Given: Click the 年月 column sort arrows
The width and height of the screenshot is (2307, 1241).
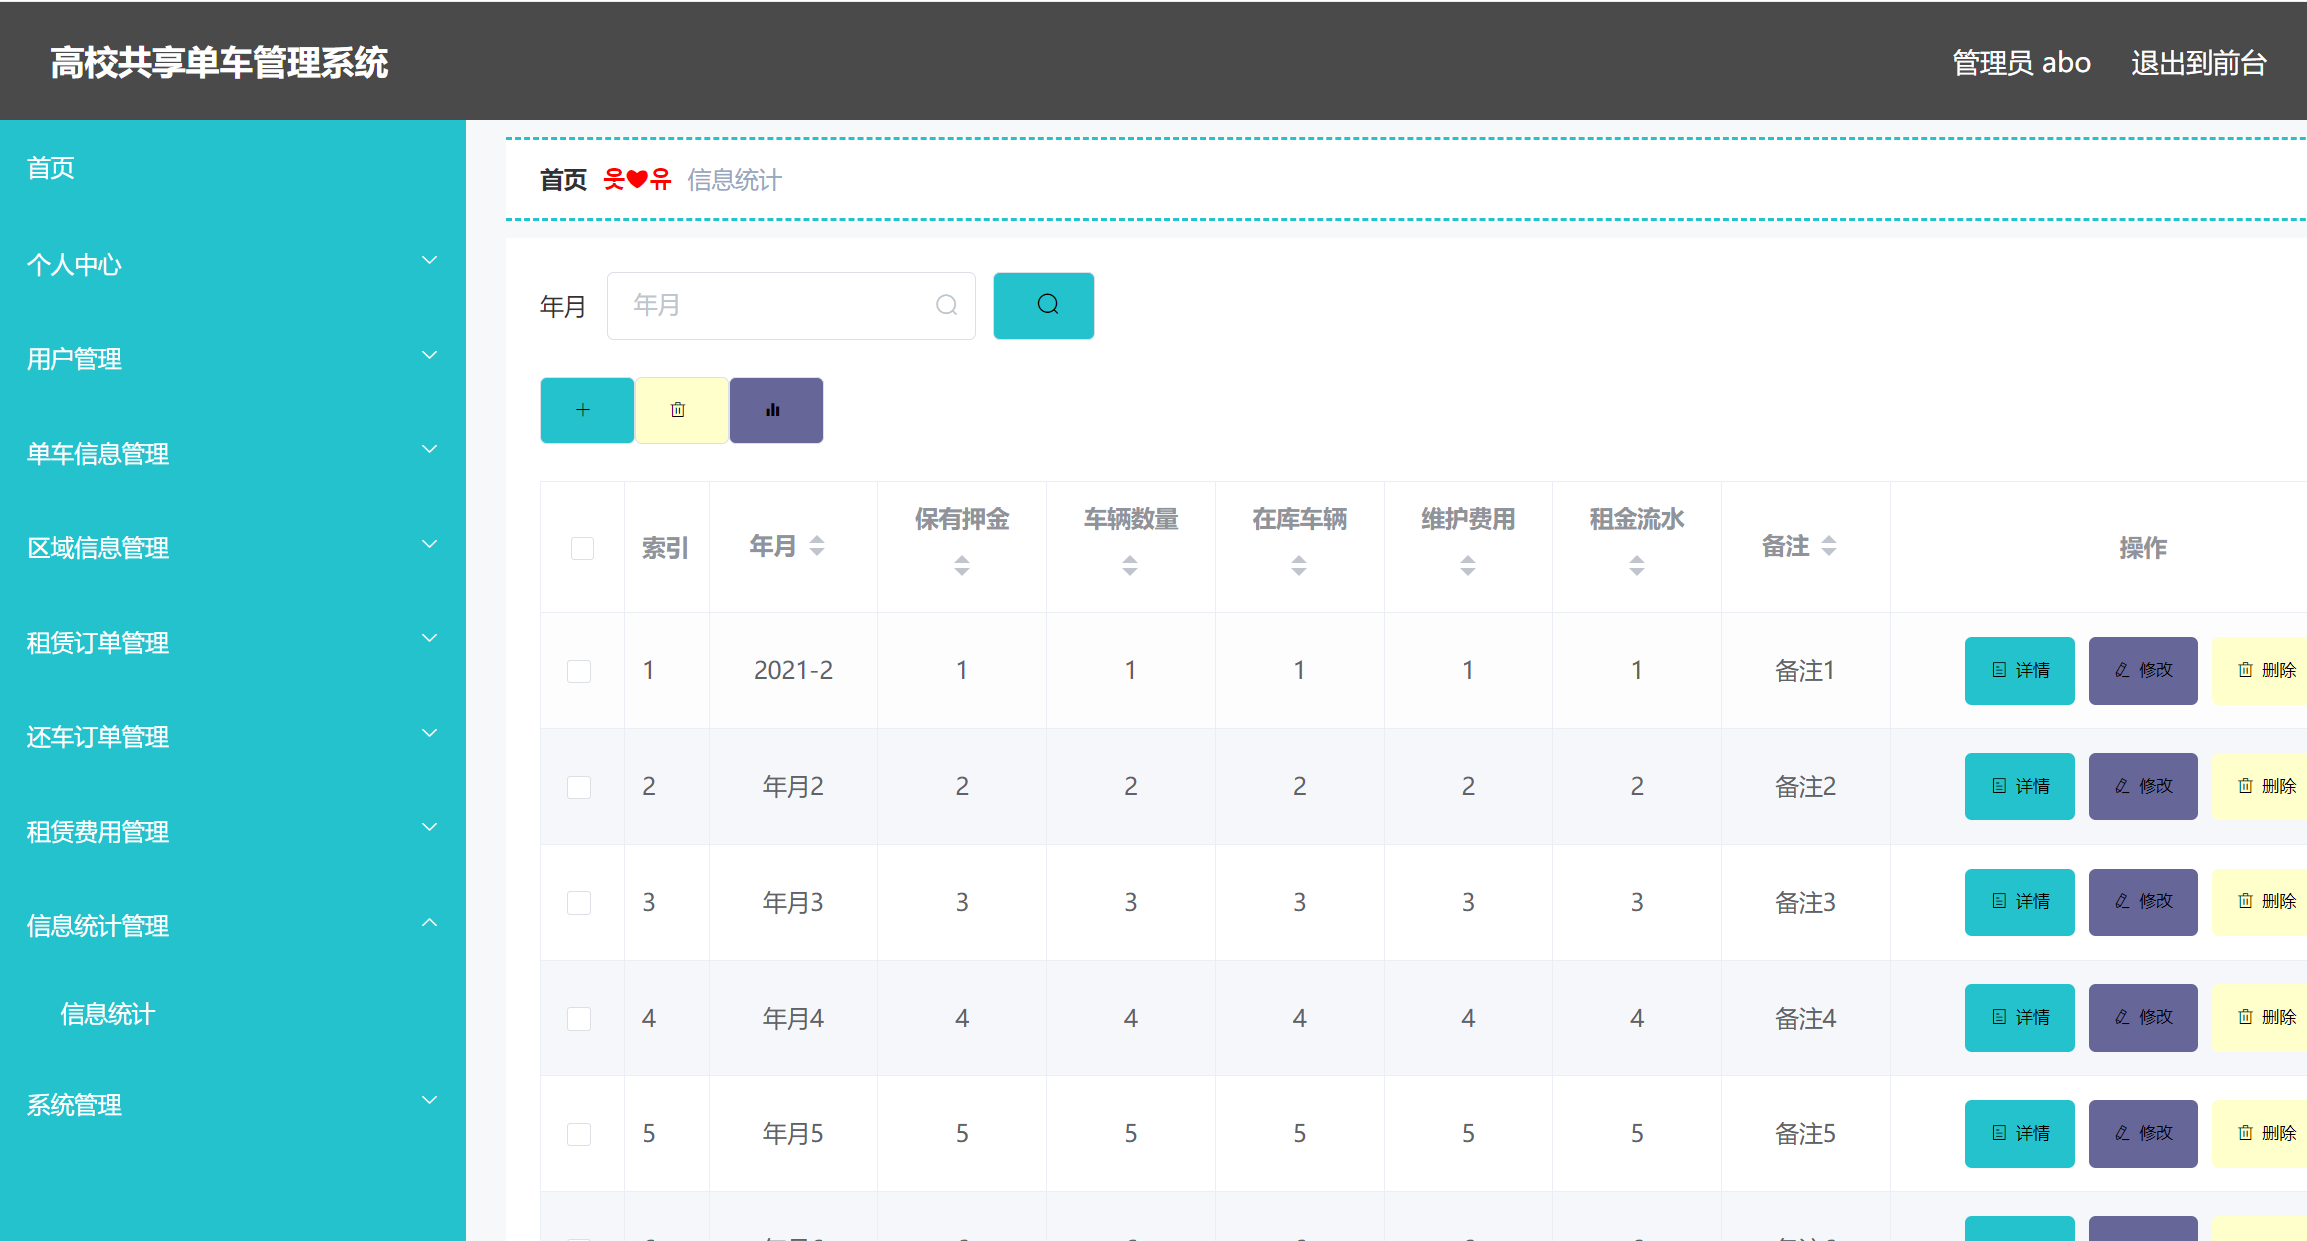Looking at the screenshot, I should point(818,547).
